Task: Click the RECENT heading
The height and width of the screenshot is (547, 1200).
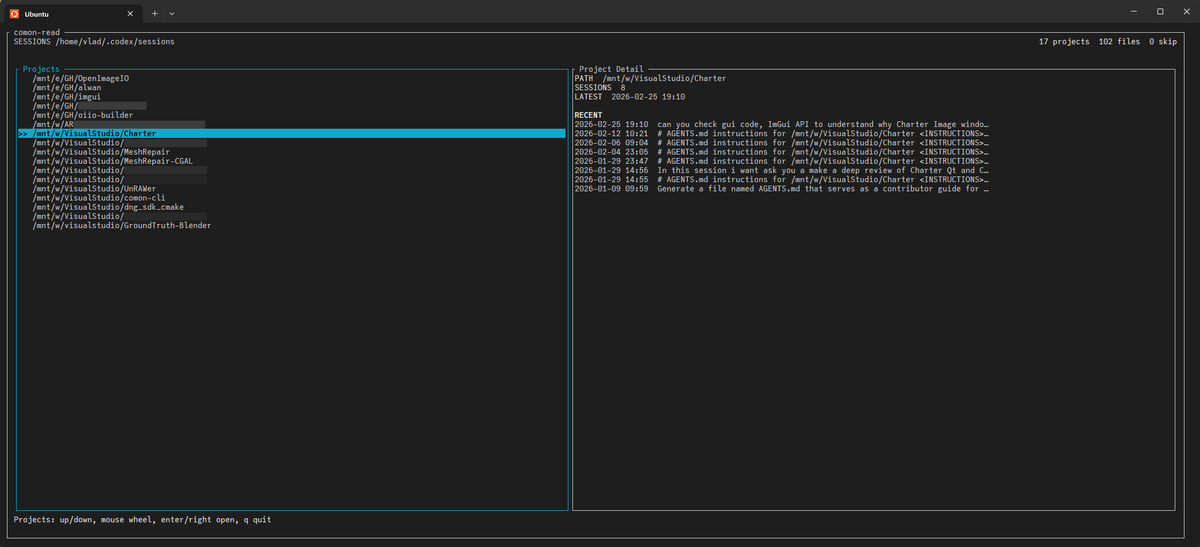Action: [x=589, y=115]
